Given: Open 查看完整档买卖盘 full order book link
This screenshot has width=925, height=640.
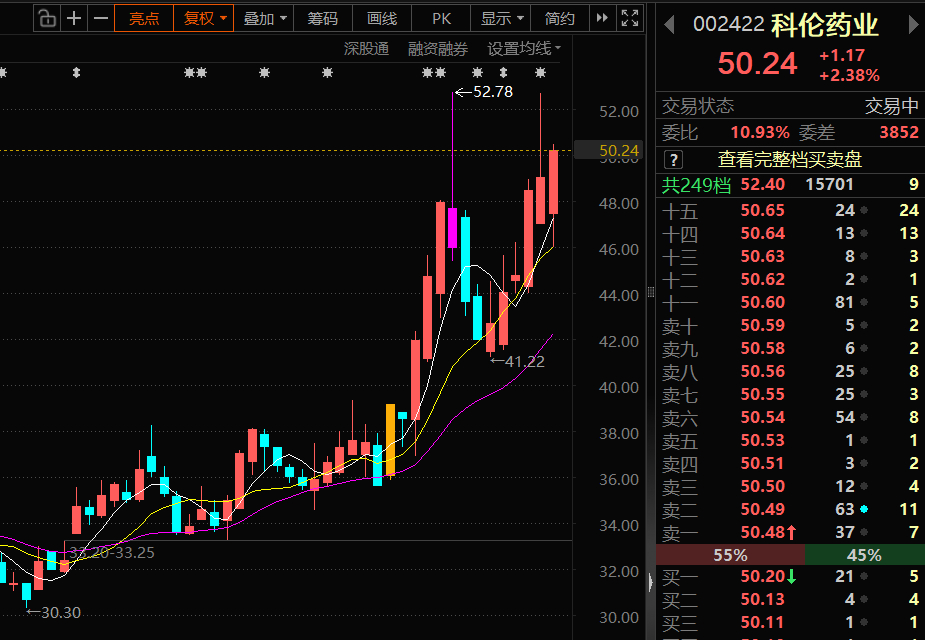Looking at the screenshot, I should click(x=790, y=159).
